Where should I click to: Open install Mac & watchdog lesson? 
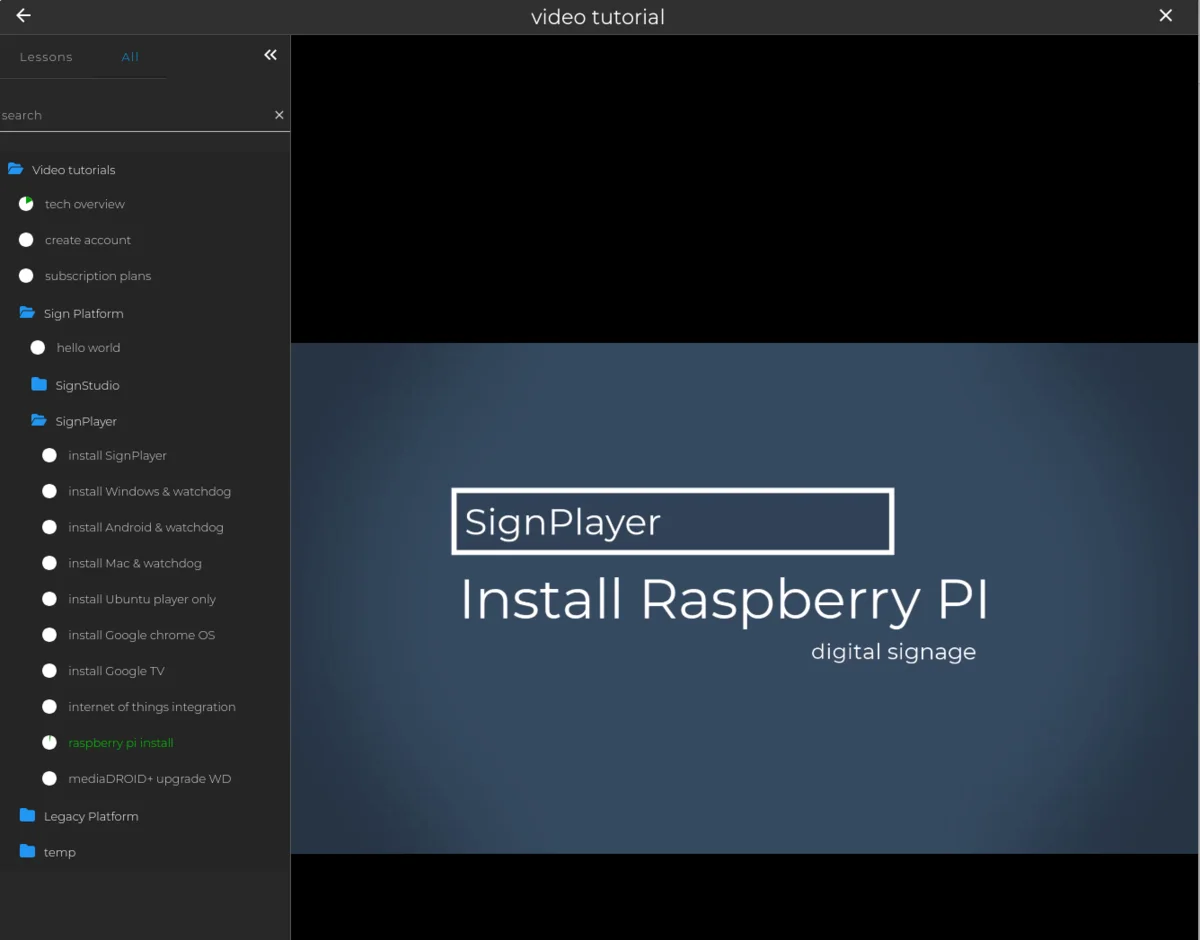click(x=135, y=563)
